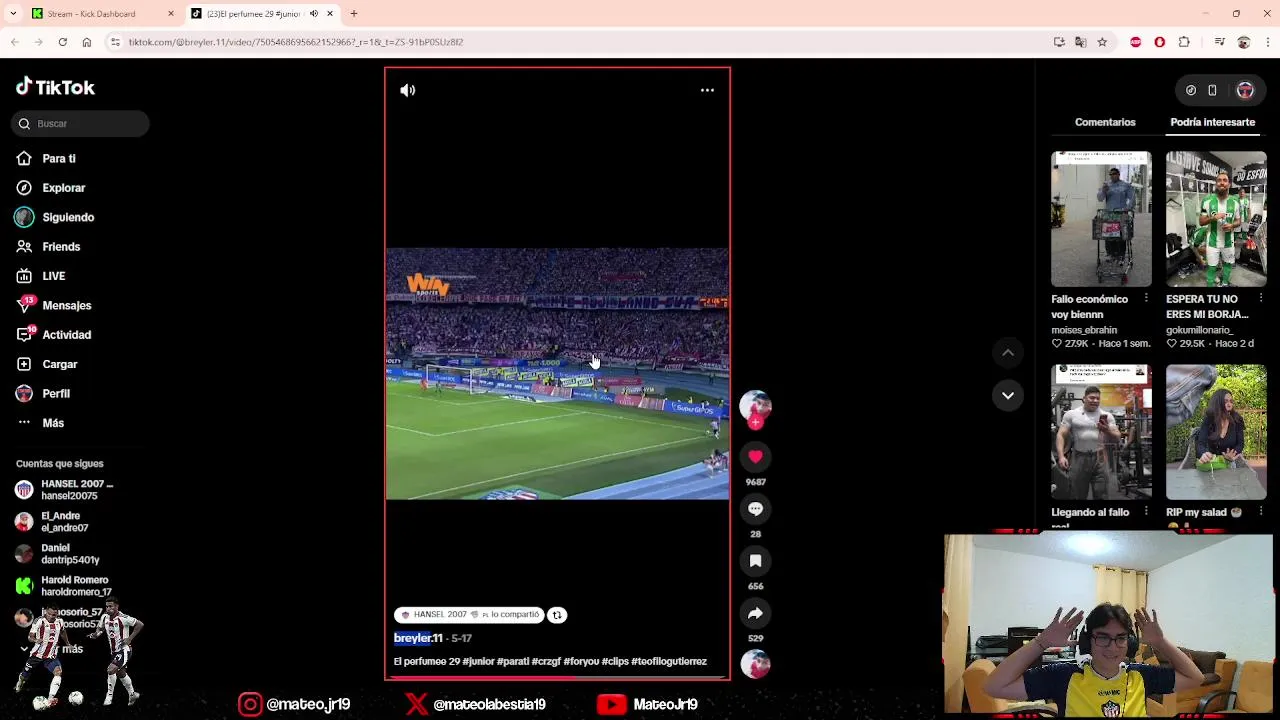Click the video progress bar
Image resolution: width=1280 pixels, height=720 pixels.
(557, 678)
